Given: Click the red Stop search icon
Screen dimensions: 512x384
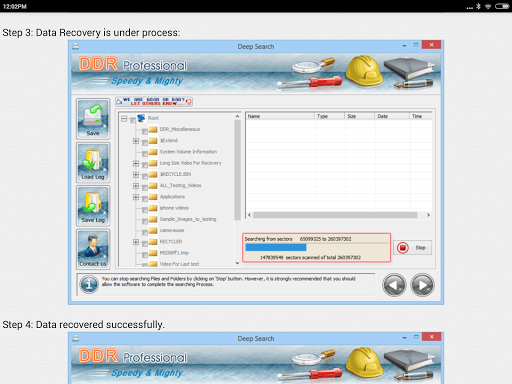Looking at the screenshot, I should tap(403, 248).
